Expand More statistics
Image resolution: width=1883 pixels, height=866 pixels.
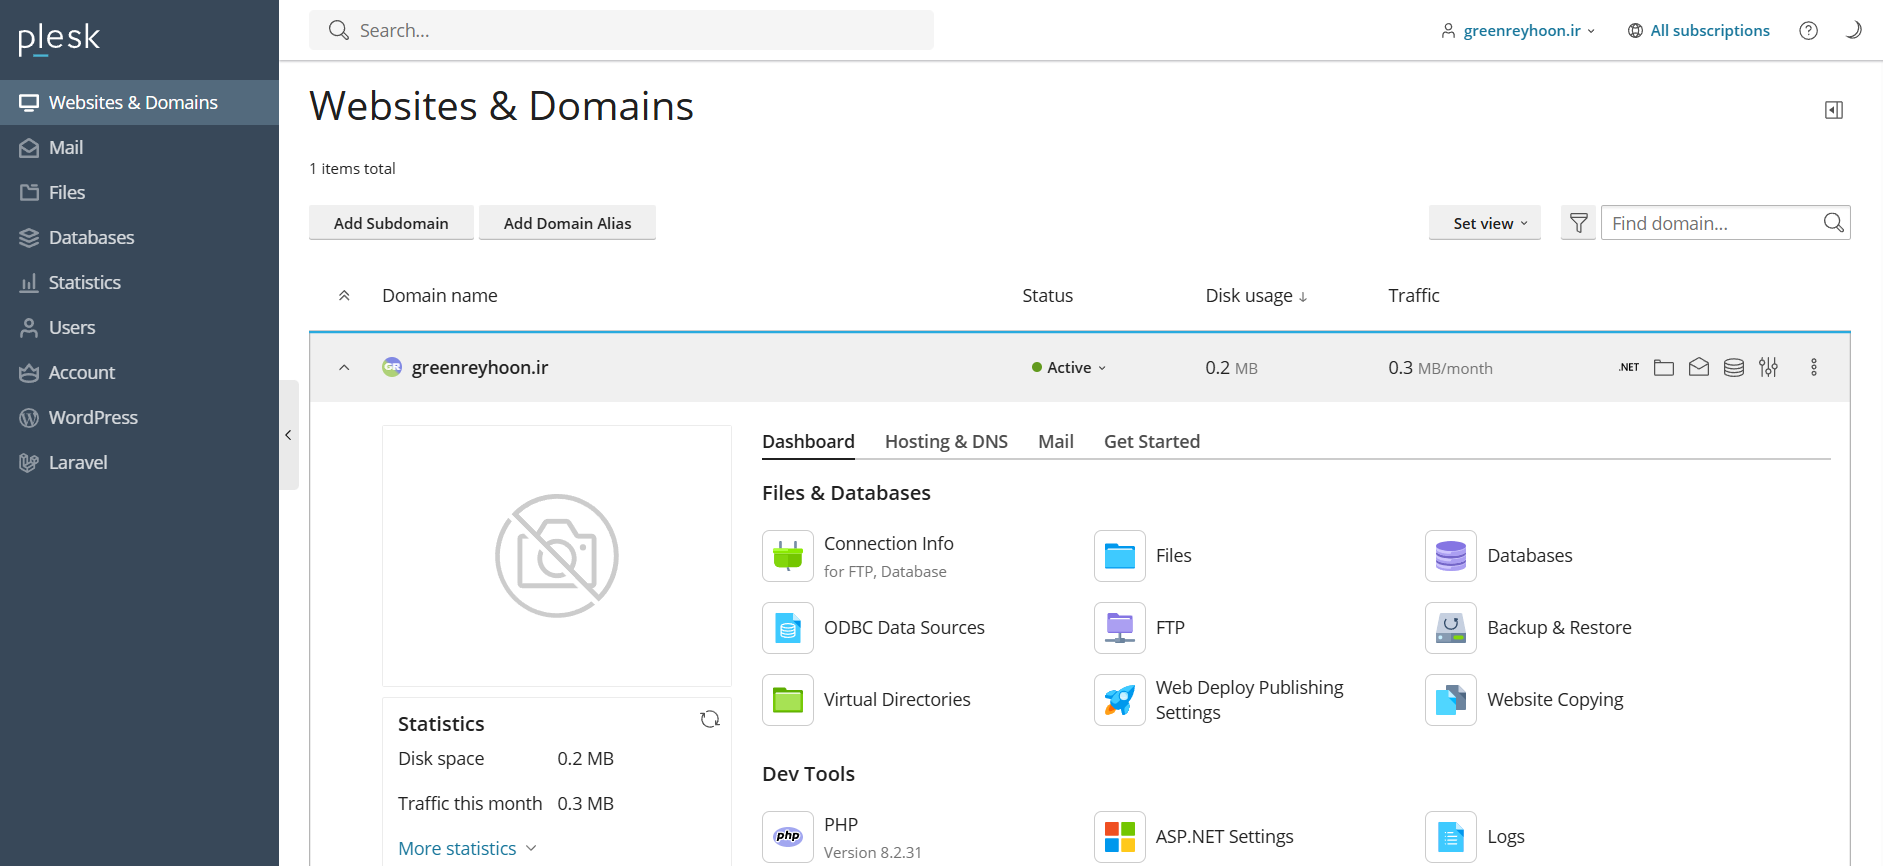click(467, 848)
